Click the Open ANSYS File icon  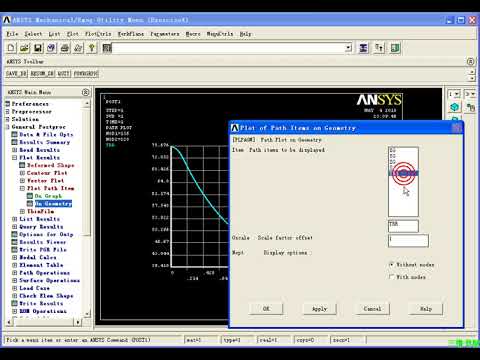coord(24,48)
